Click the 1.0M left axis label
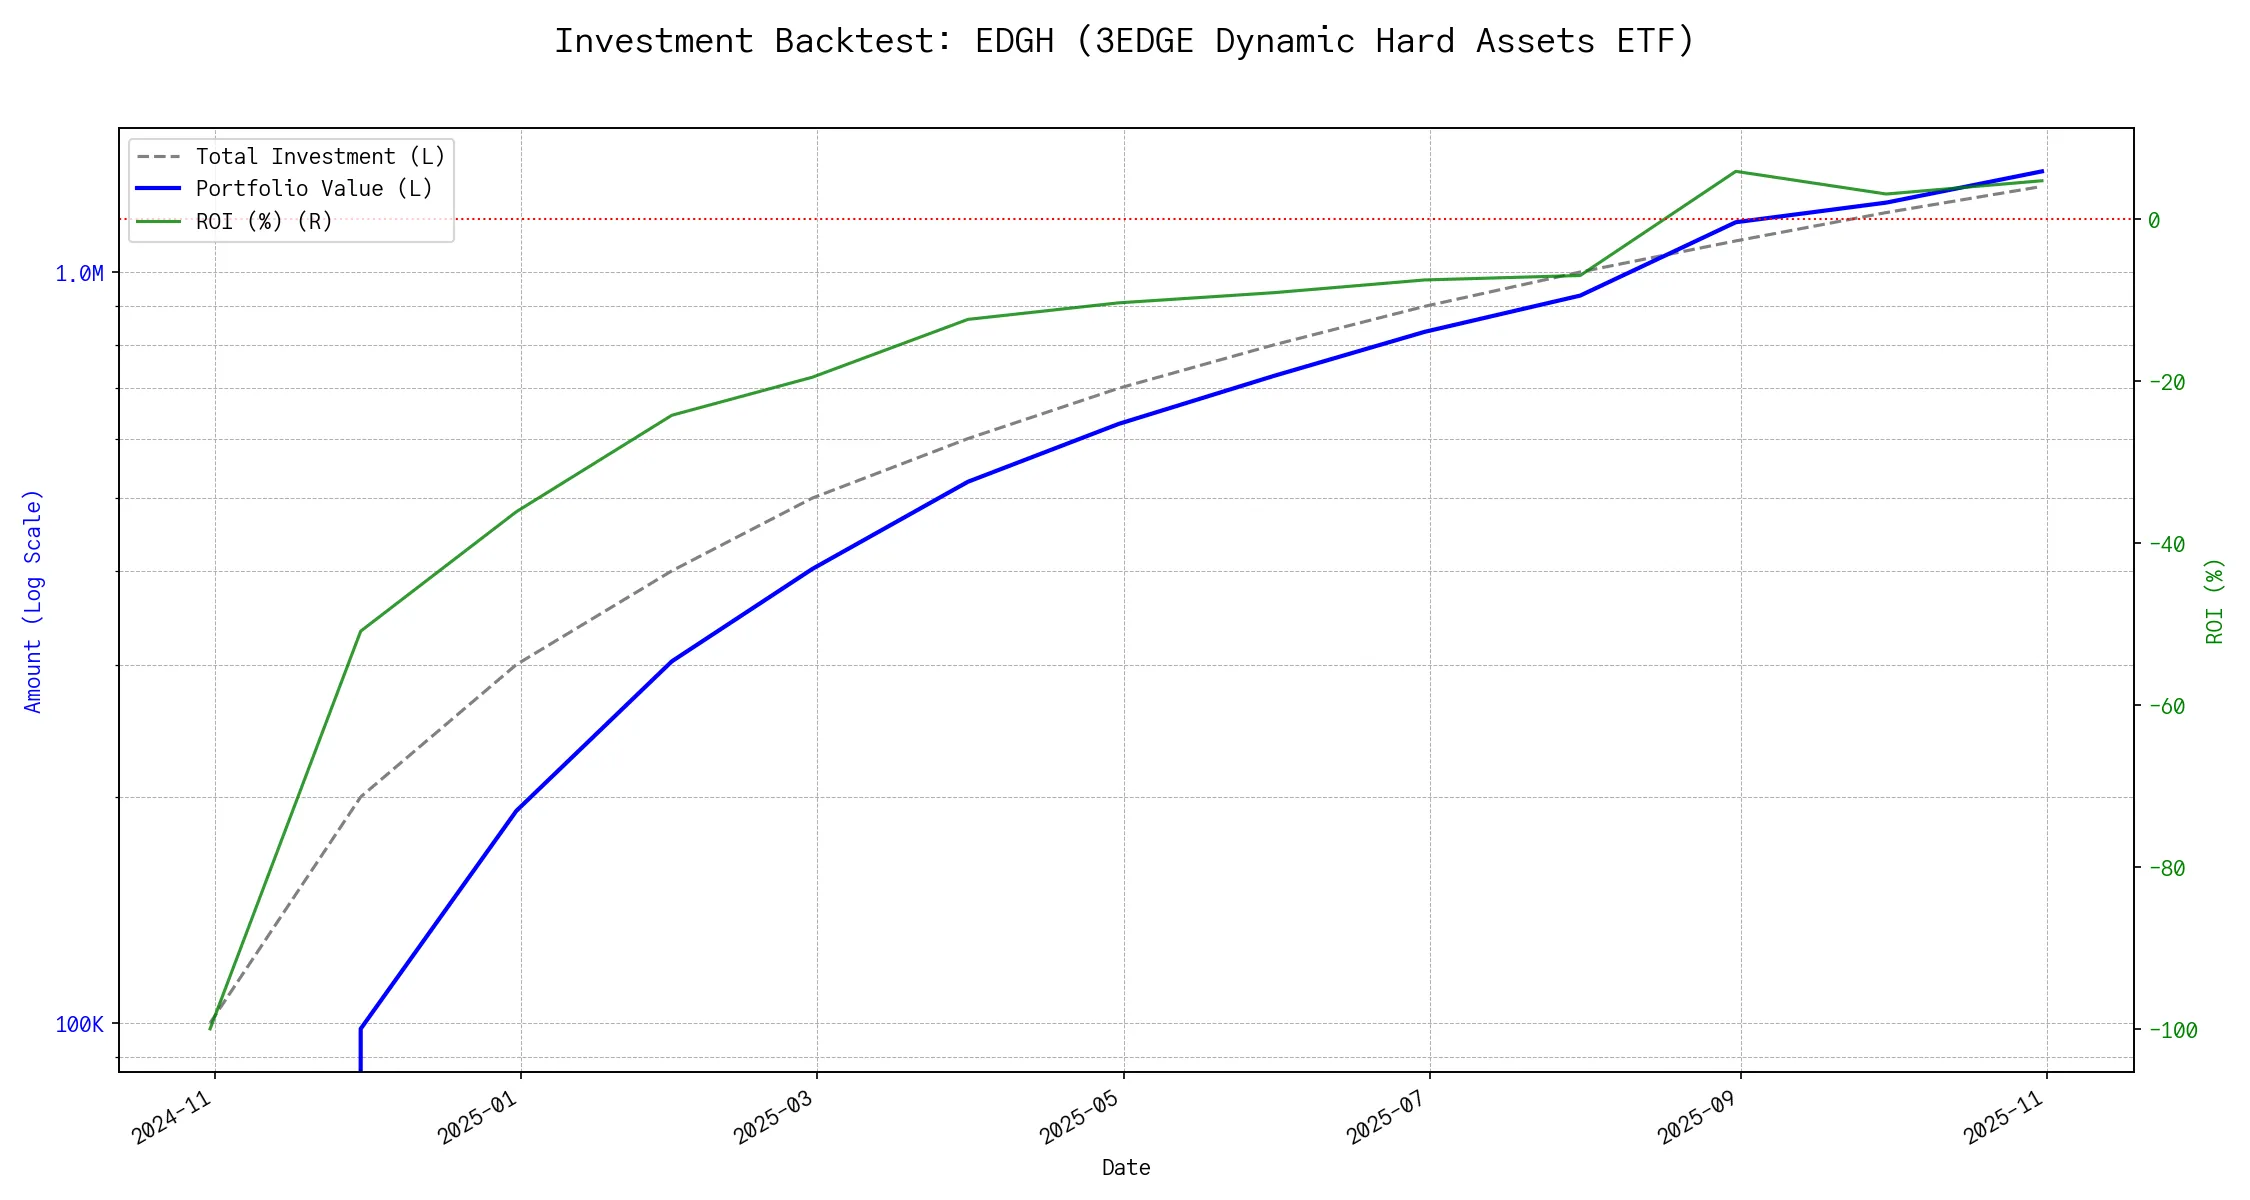This screenshot has height=1200, width=2250. [79, 274]
